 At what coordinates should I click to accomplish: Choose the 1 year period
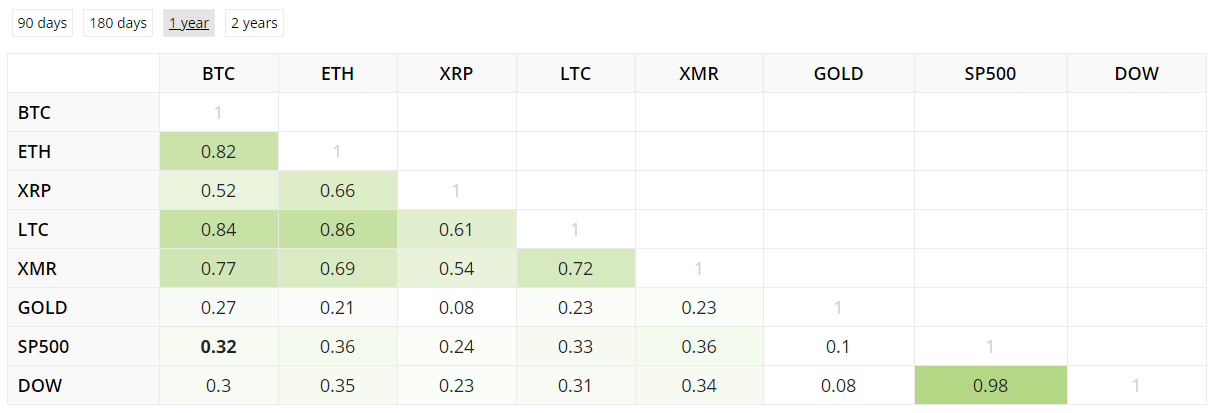[189, 23]
